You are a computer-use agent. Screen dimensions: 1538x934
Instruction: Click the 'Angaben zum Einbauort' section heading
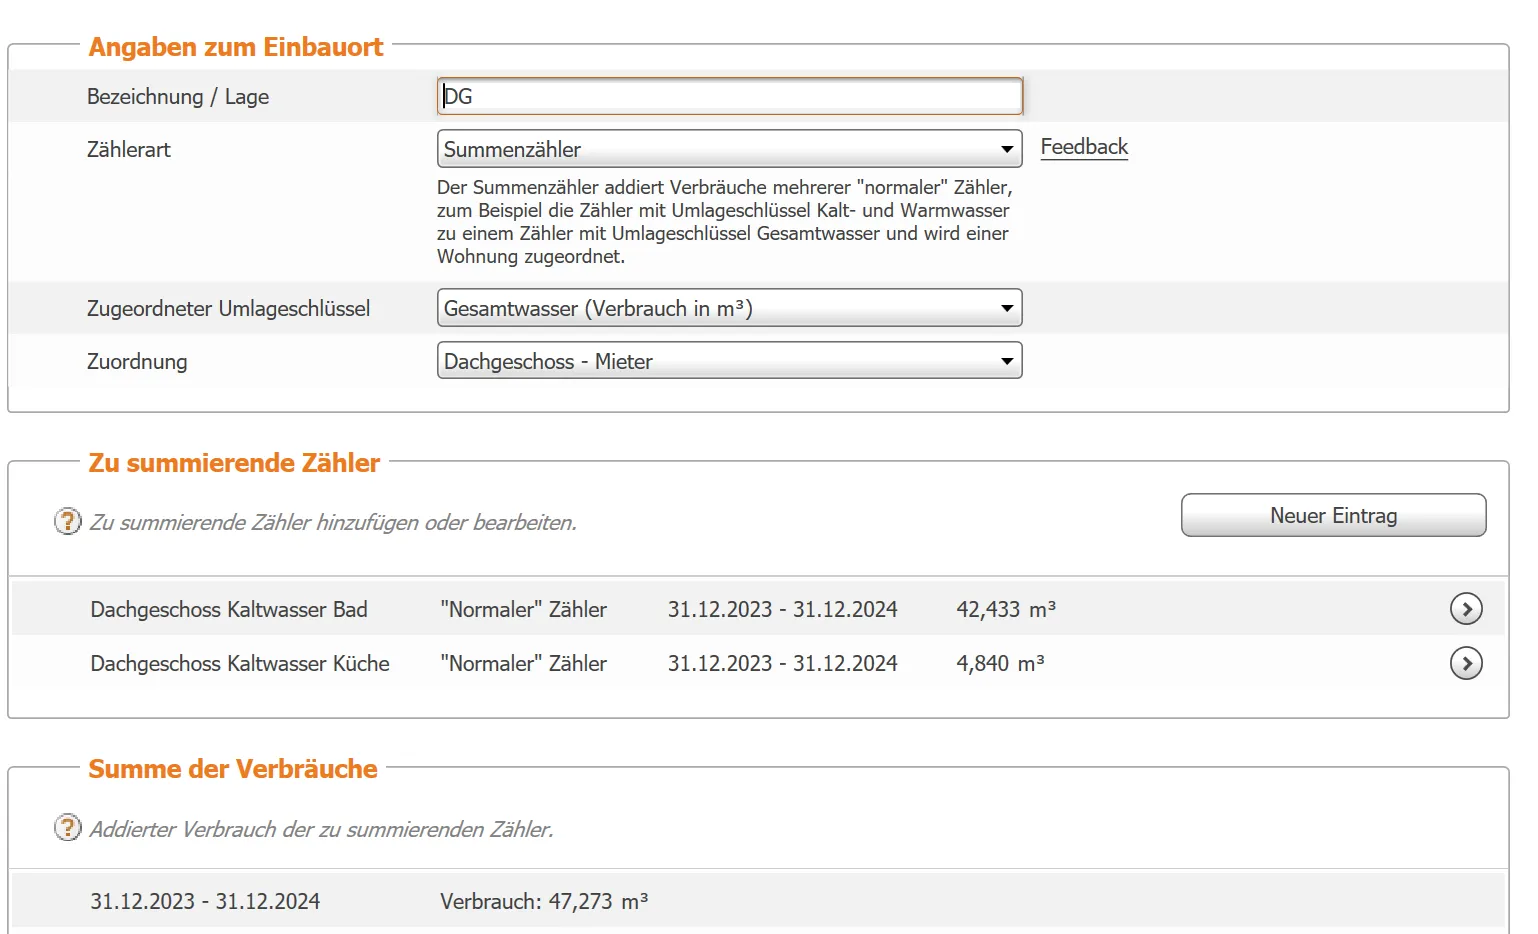(236, 47)
